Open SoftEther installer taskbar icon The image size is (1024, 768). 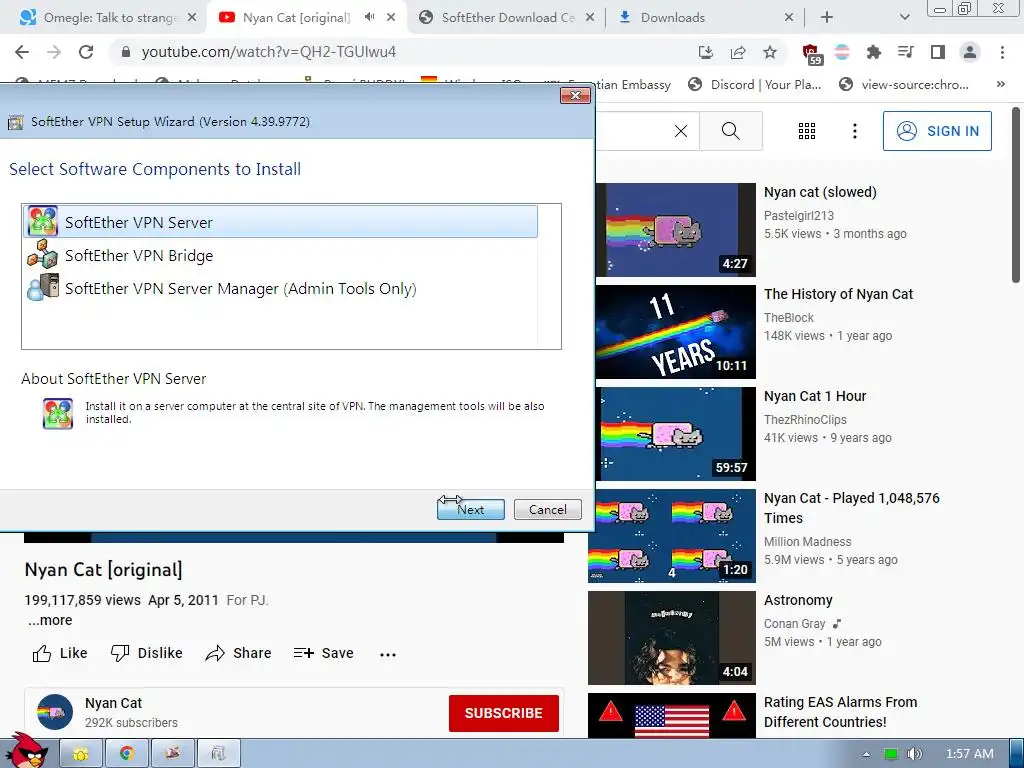218,754
